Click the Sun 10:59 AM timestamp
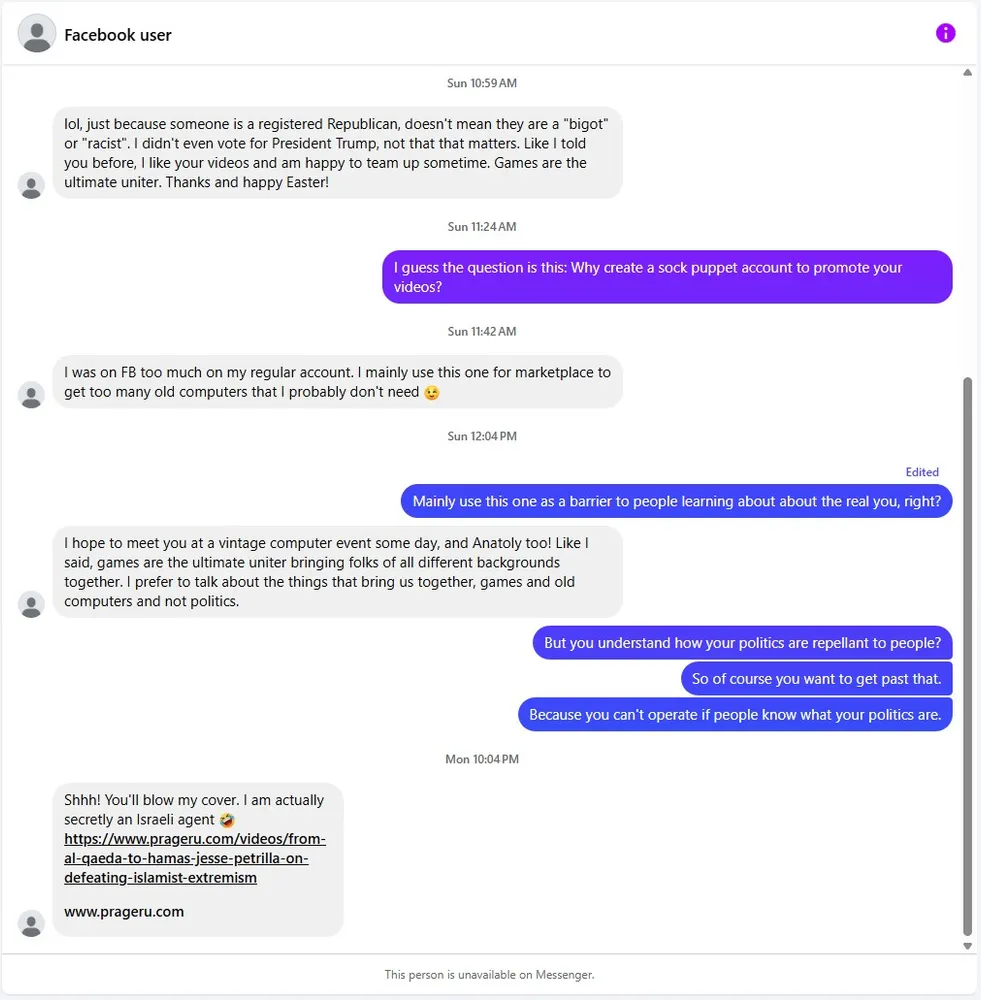This screenshot has height=1000, width=981. point(482,83)
